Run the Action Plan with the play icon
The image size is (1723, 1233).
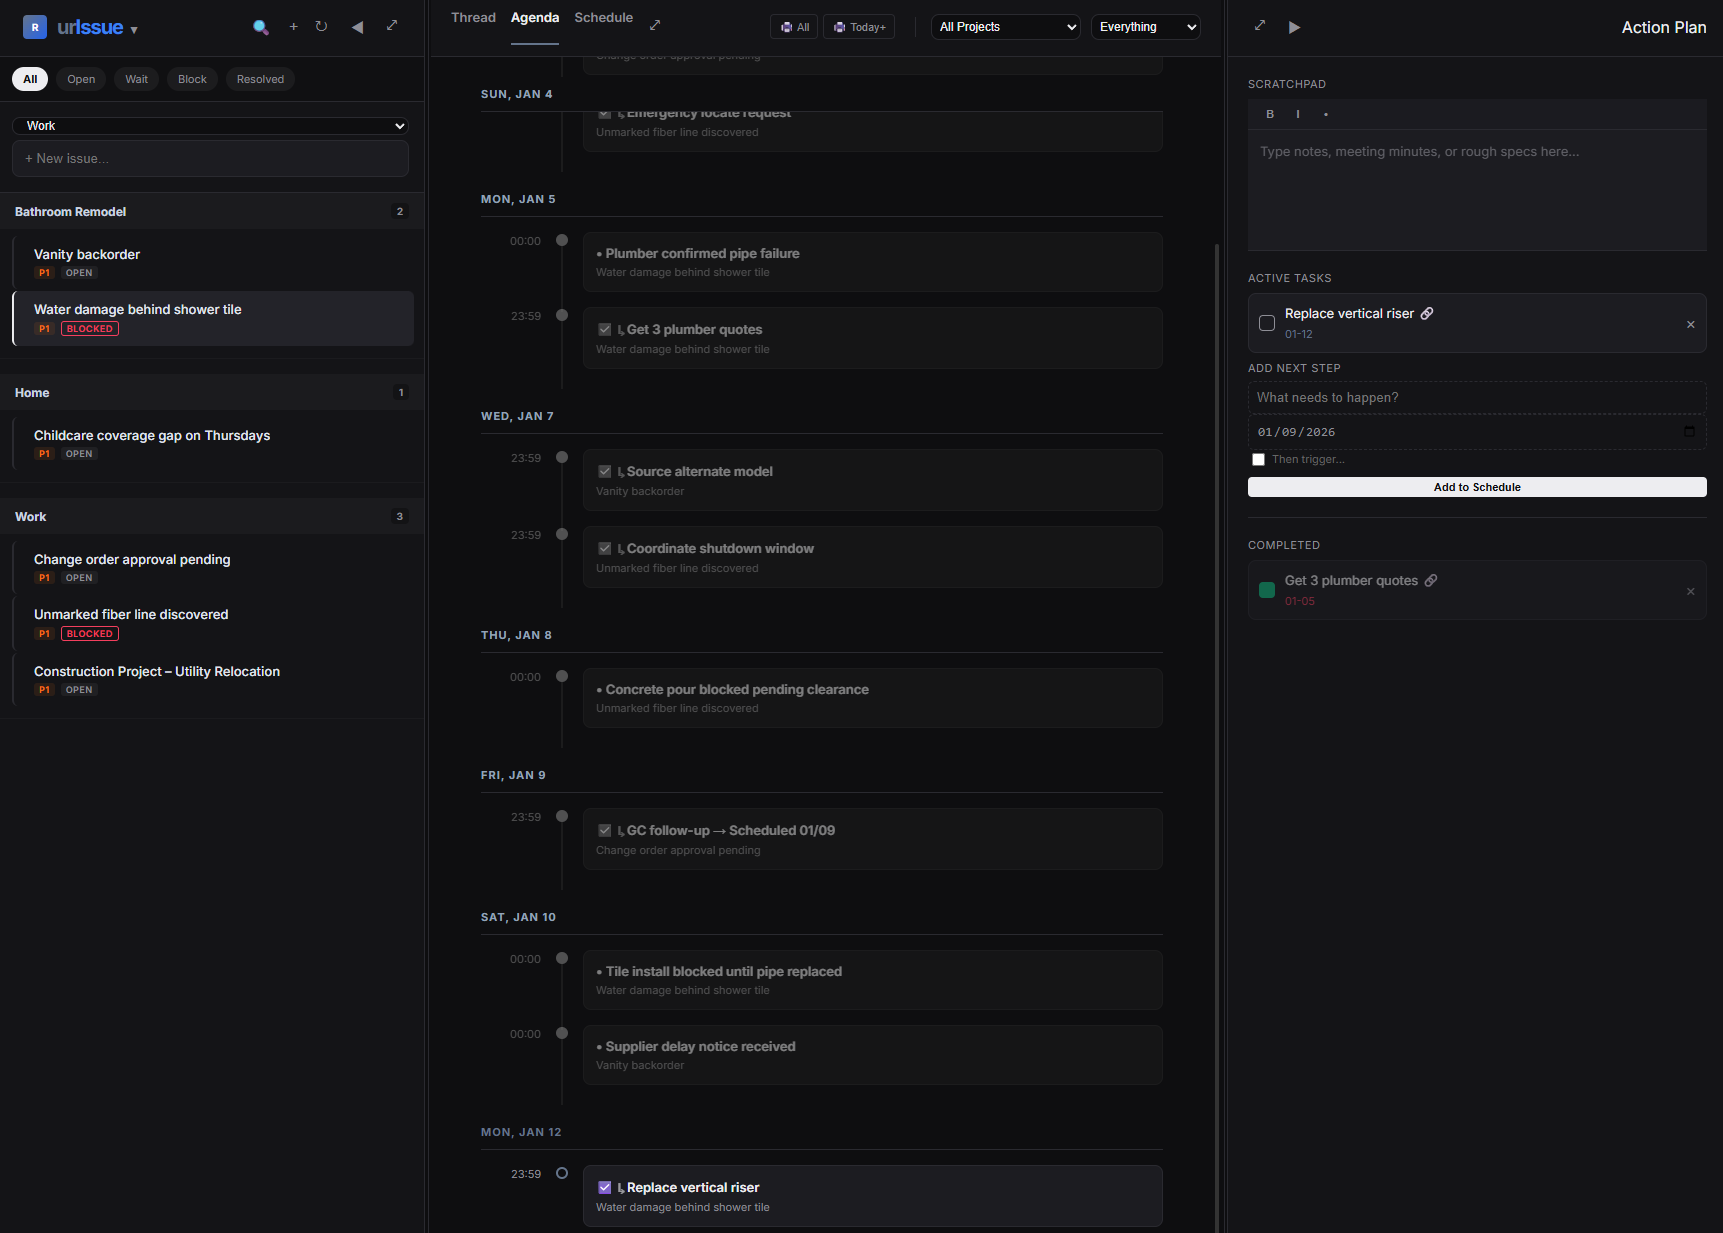pyautogui.click(x=1295, y=27)
